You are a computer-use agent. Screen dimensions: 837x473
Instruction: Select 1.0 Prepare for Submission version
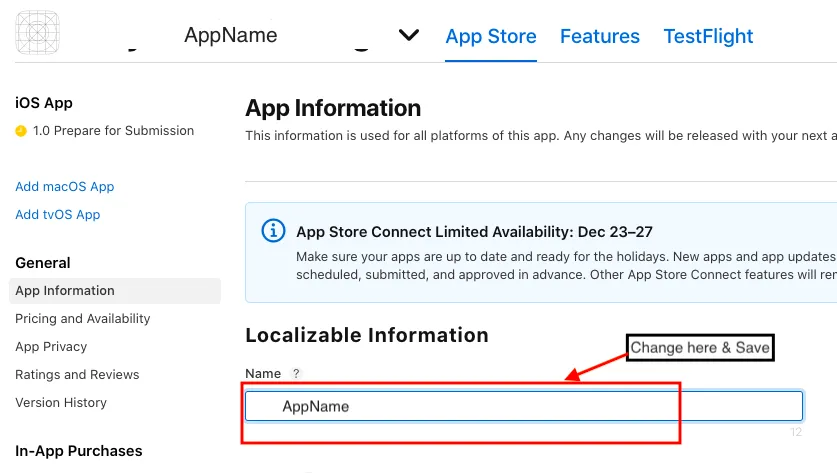113,131
